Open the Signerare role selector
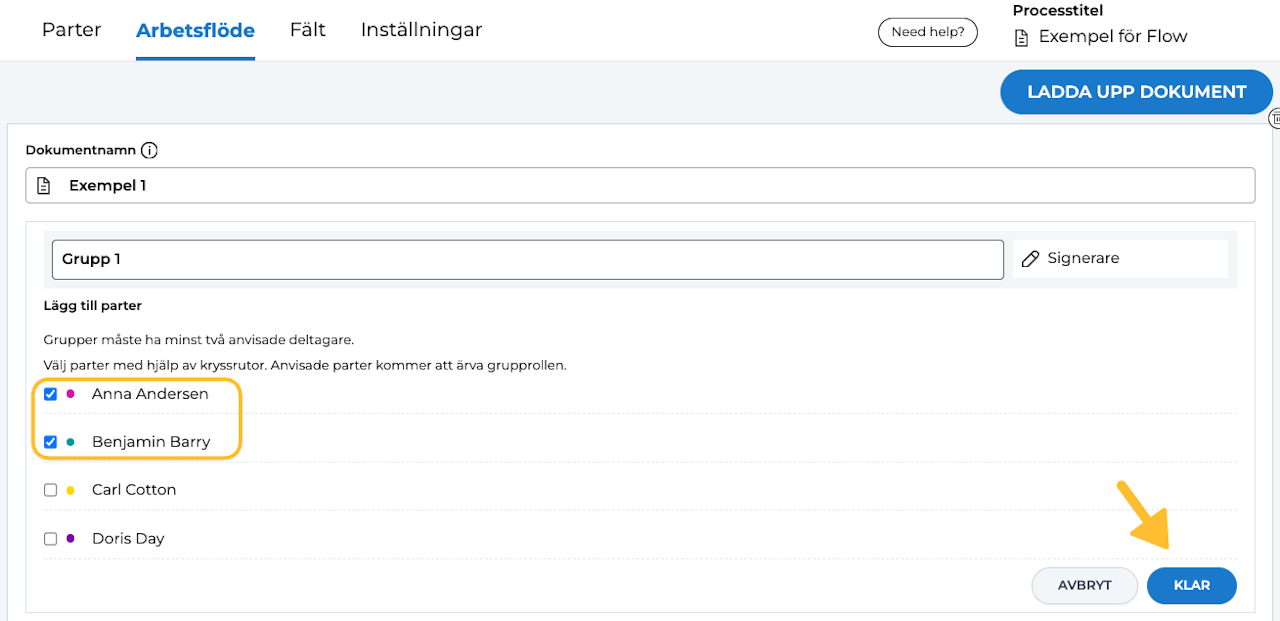The height and width of the screenshot is (621, 1280). pyautogui.click(x=1120, y=259)
